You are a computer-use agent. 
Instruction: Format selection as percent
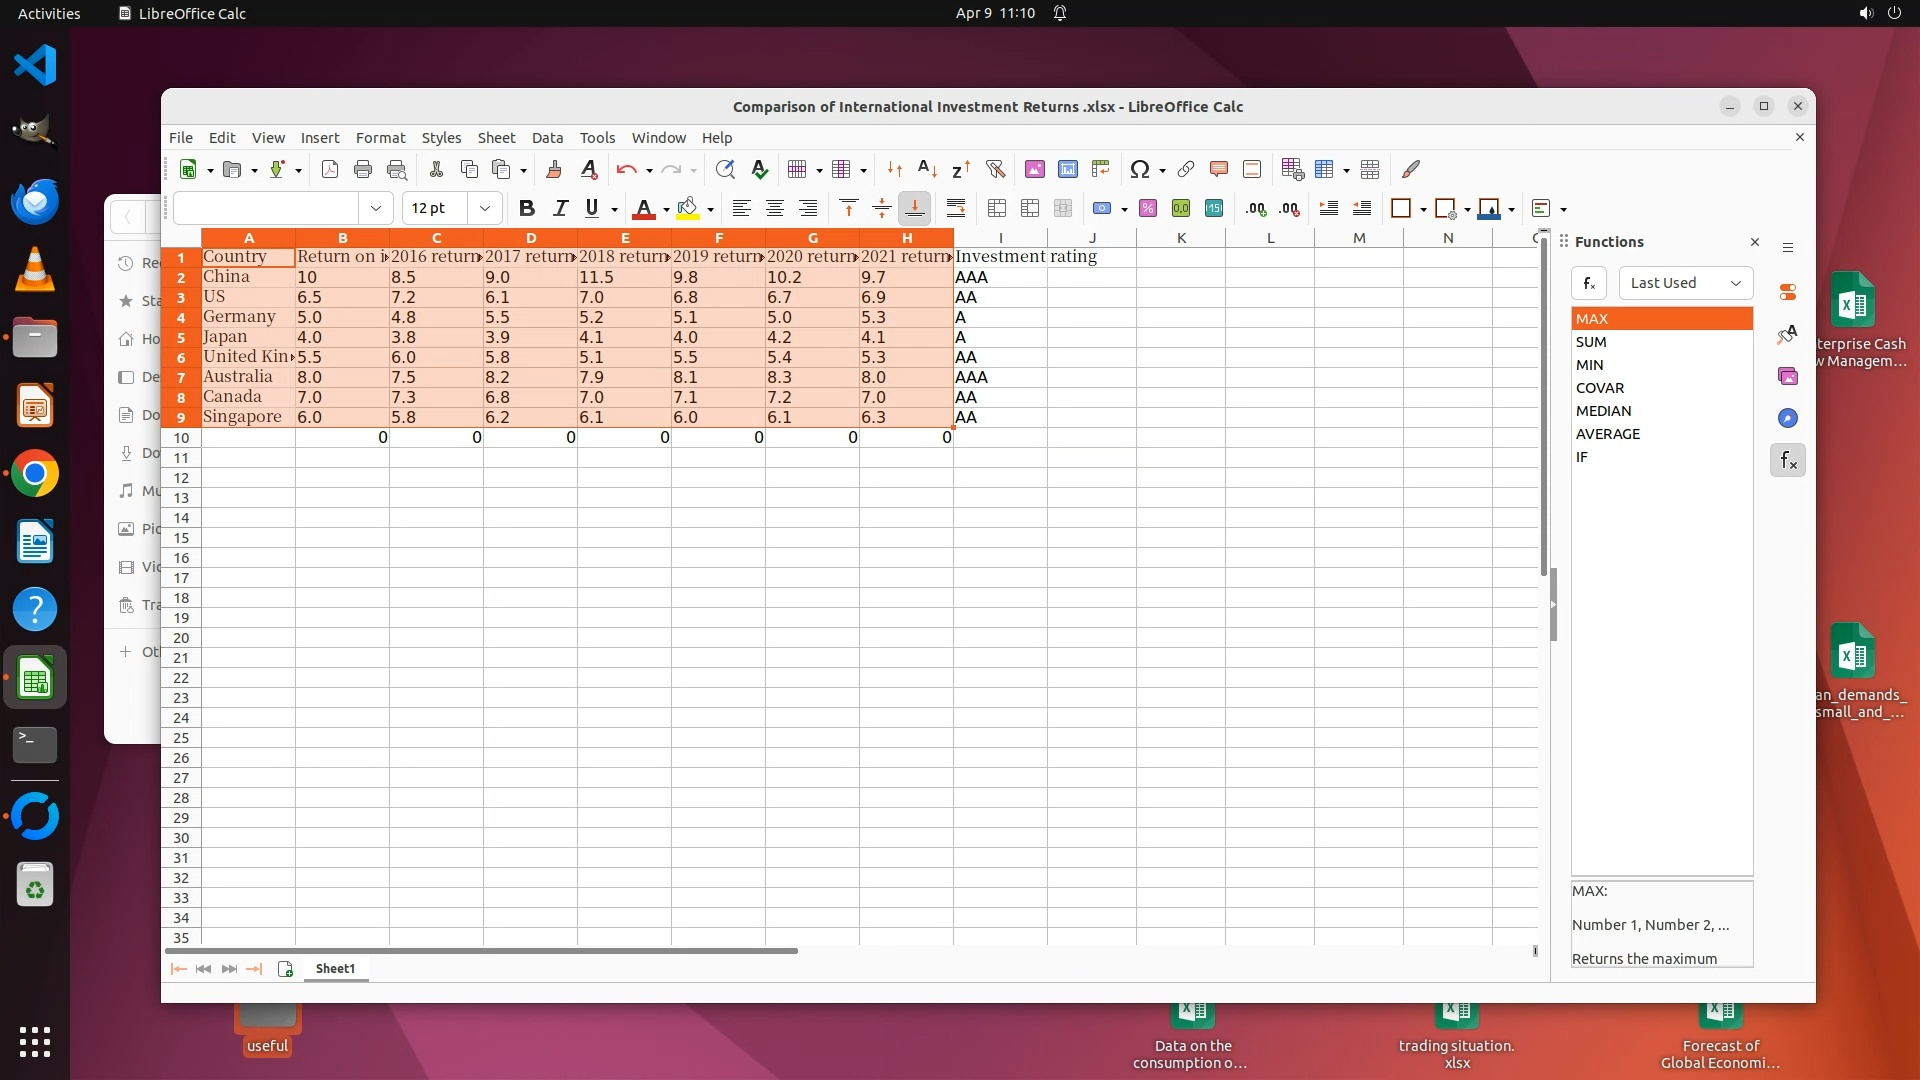tap(1148, 208)
